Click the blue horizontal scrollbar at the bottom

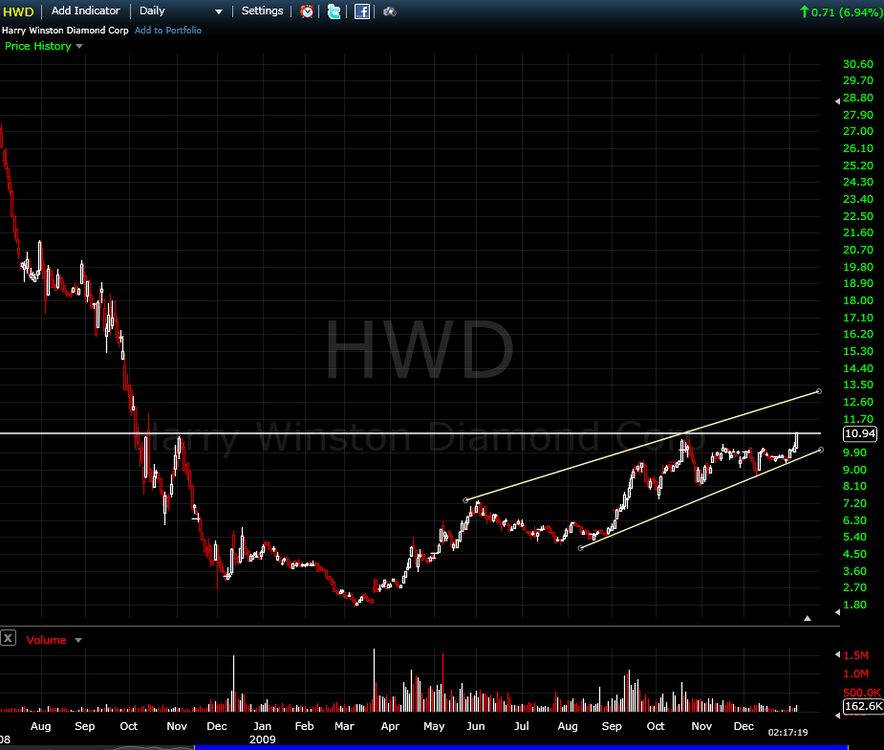coord(521,748)
